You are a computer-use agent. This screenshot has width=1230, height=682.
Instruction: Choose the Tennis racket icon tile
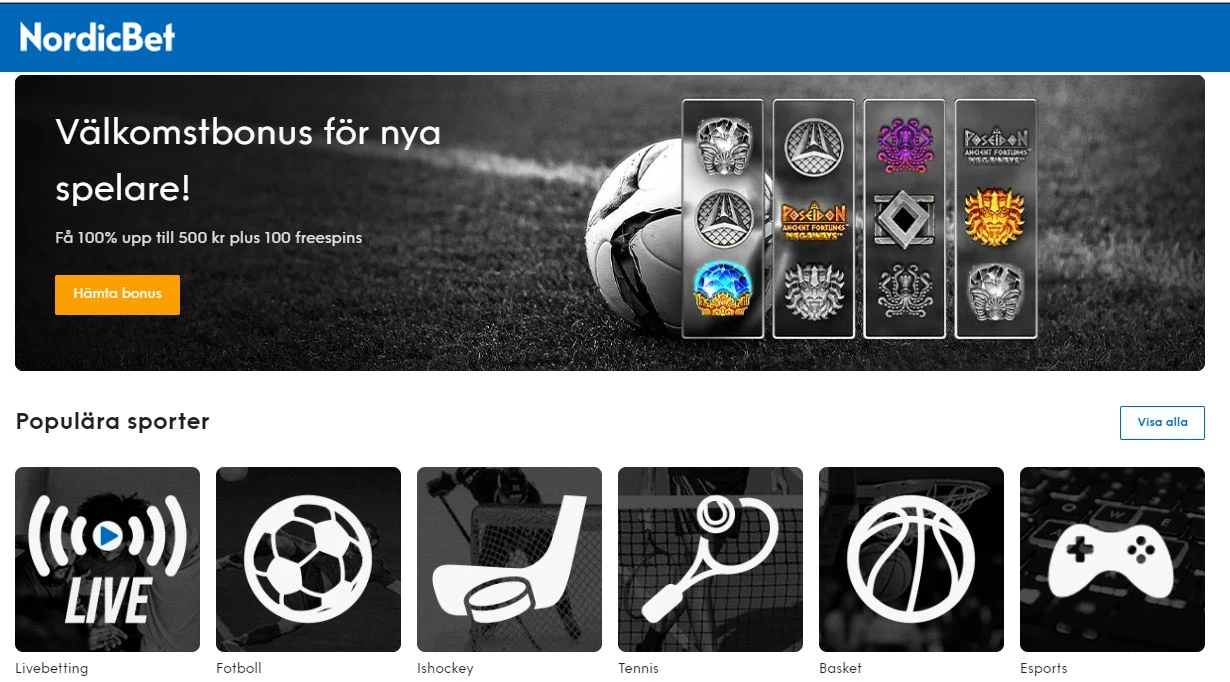tap(710, 559)
